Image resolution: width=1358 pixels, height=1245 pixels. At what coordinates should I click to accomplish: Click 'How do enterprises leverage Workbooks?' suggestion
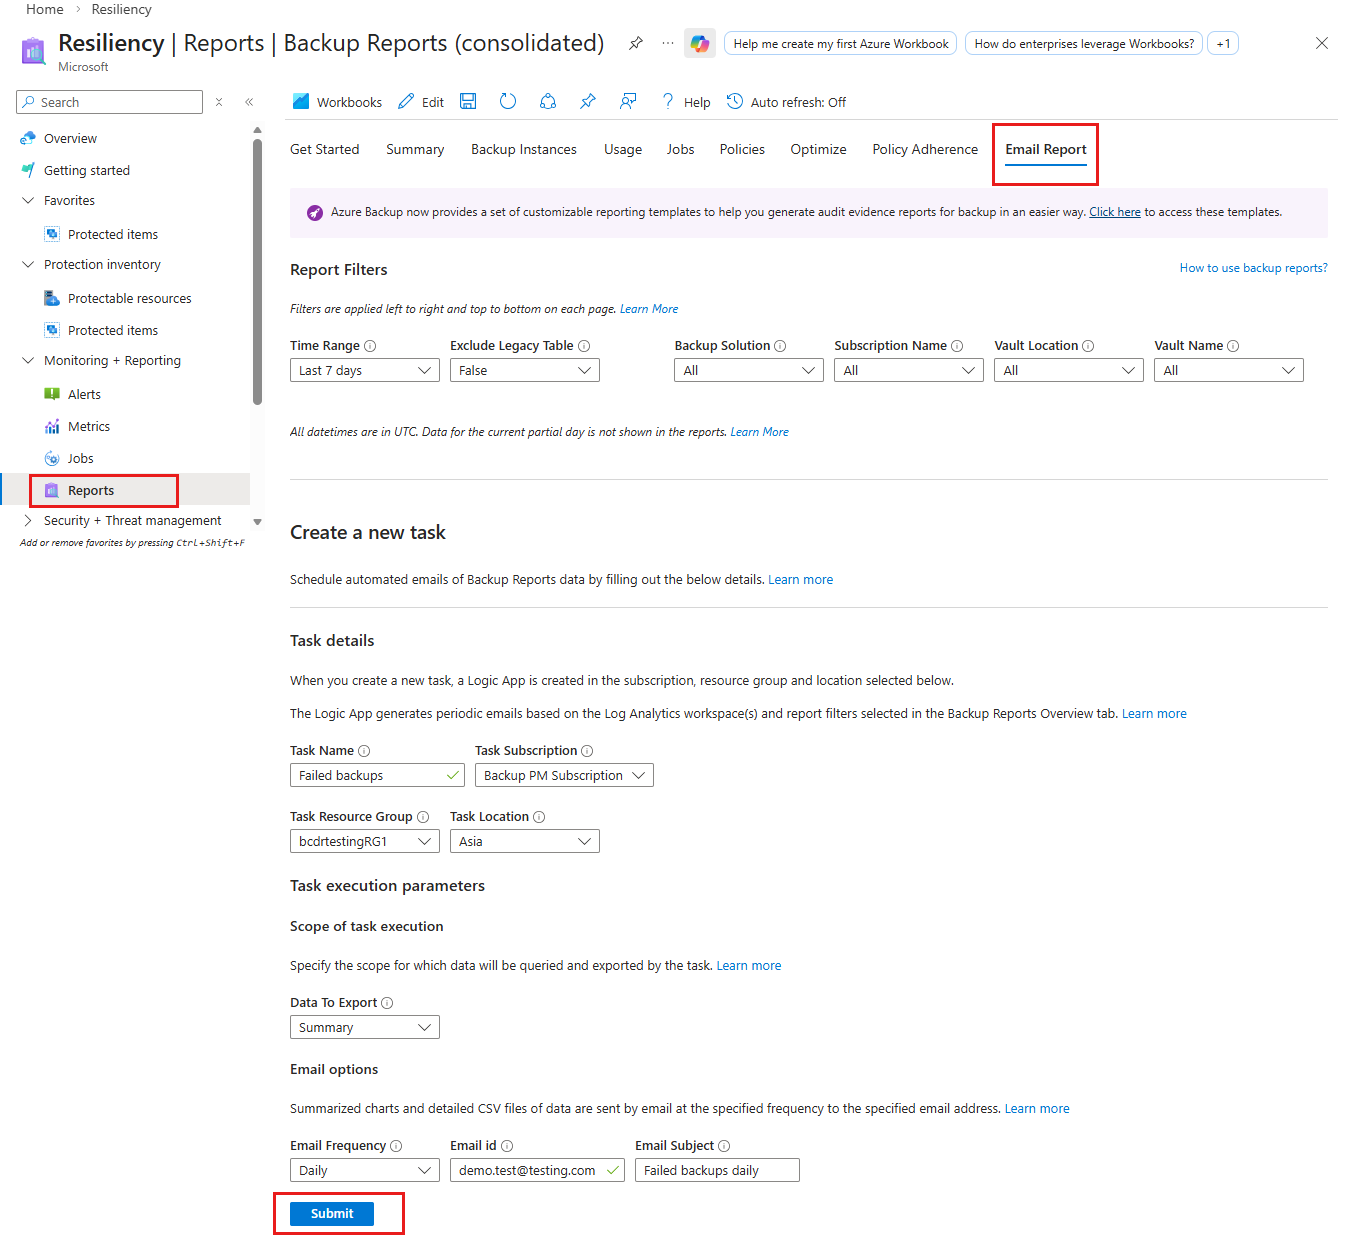pos(1084,44)
